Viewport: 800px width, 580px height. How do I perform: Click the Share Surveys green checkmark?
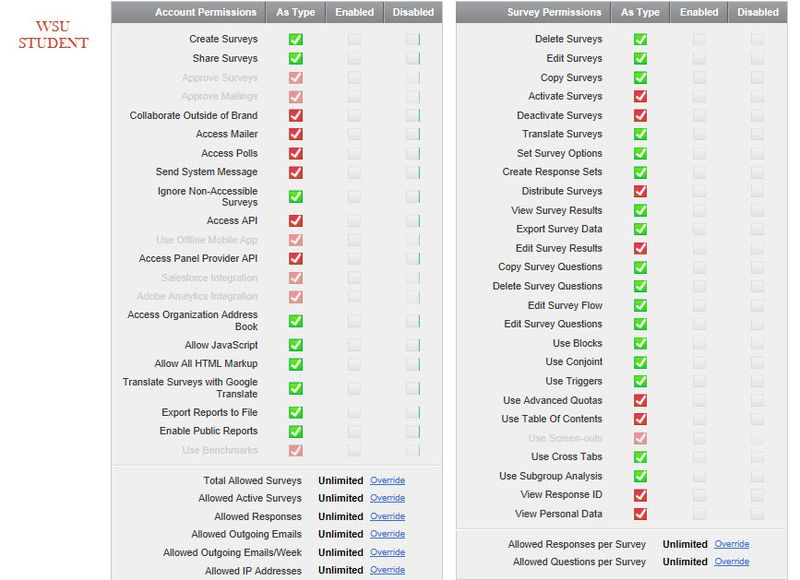click(295, 59)
